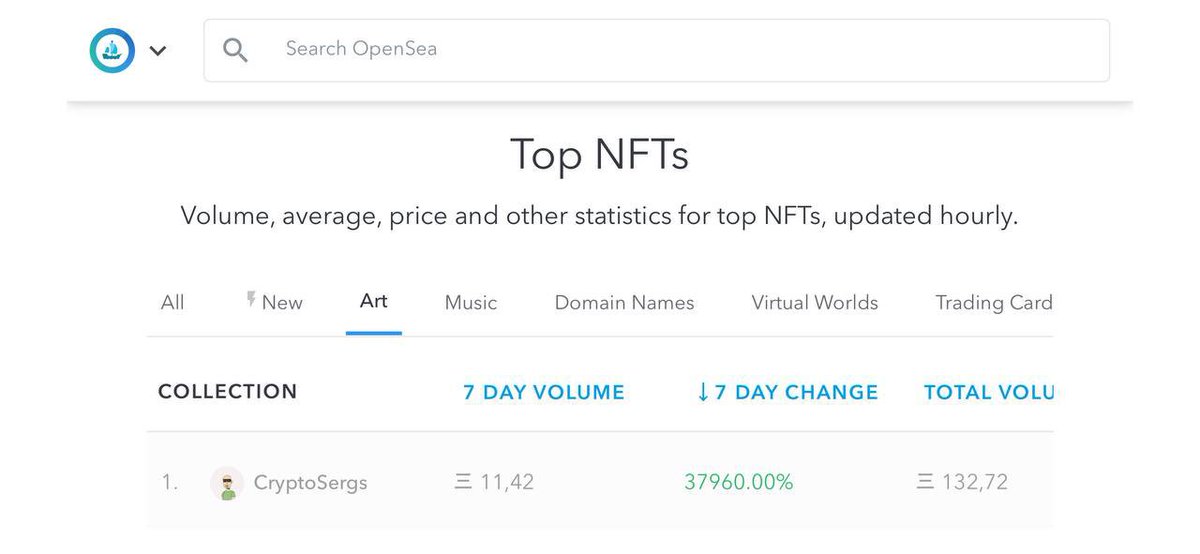Switch to the Virtual Worlds tab
Screen dimensions: 1200x554
(815, 302)
